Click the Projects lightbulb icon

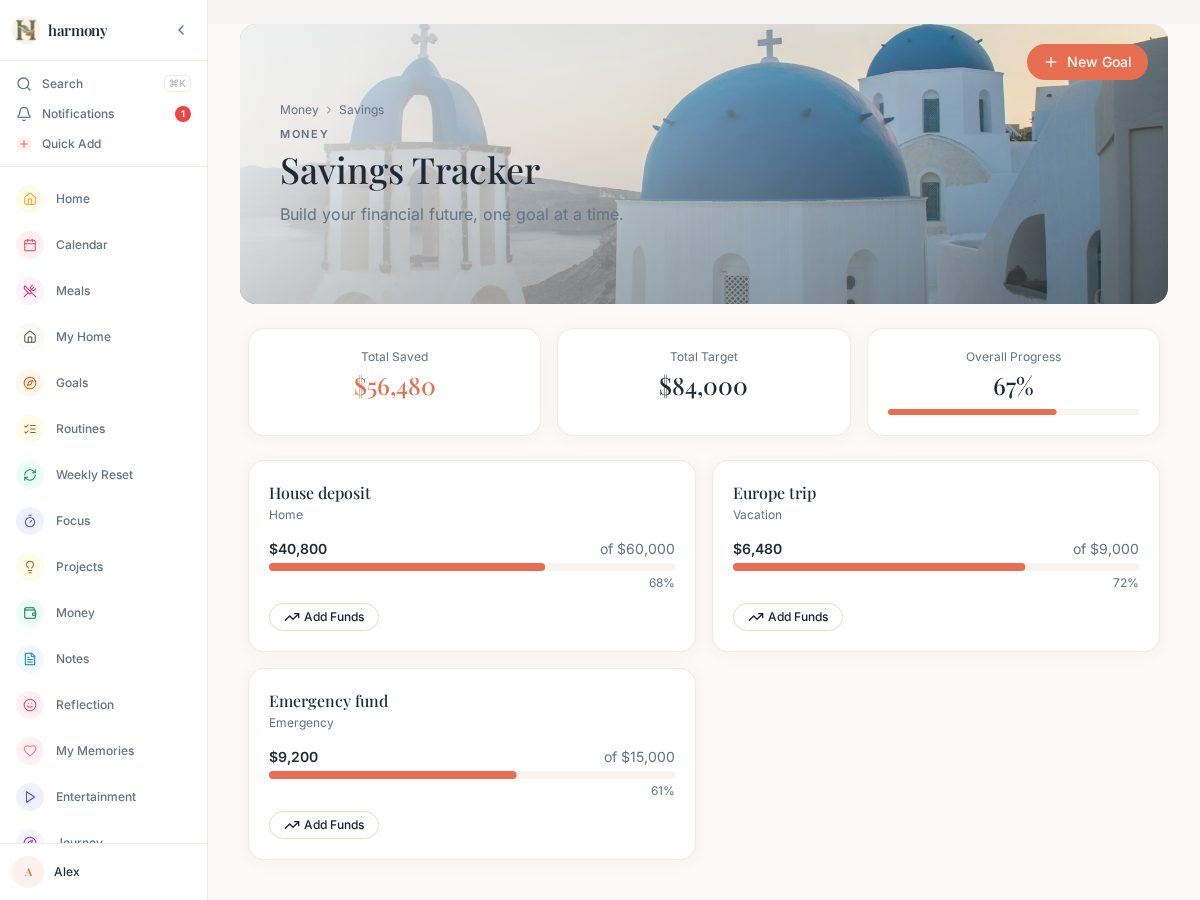click(x=30, y=567)
